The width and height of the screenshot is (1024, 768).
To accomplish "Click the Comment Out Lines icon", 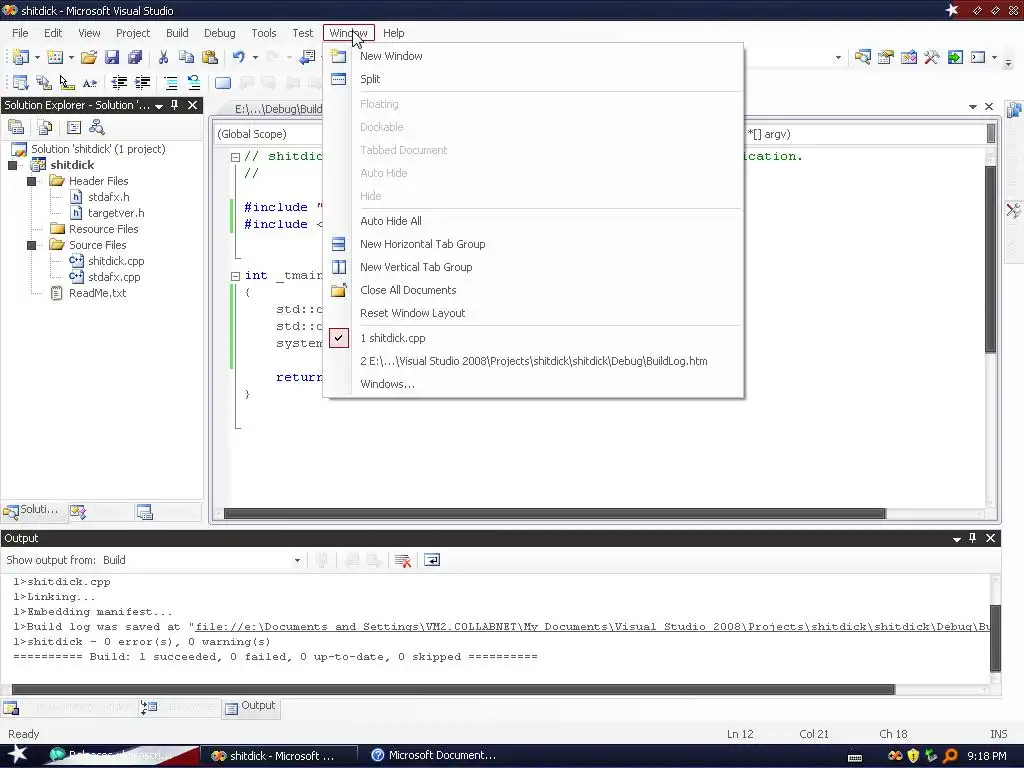I will [170, 82].
